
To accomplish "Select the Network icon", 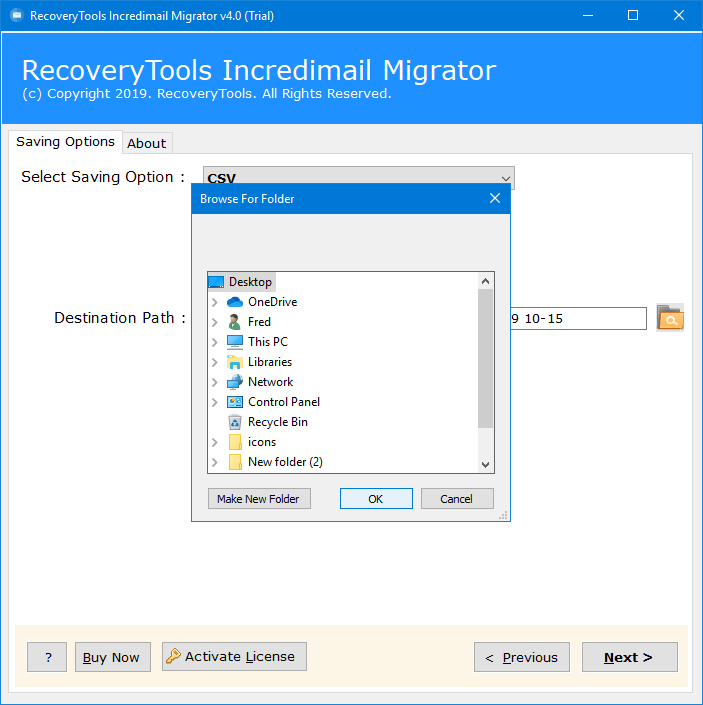I will tap(235, 382).
